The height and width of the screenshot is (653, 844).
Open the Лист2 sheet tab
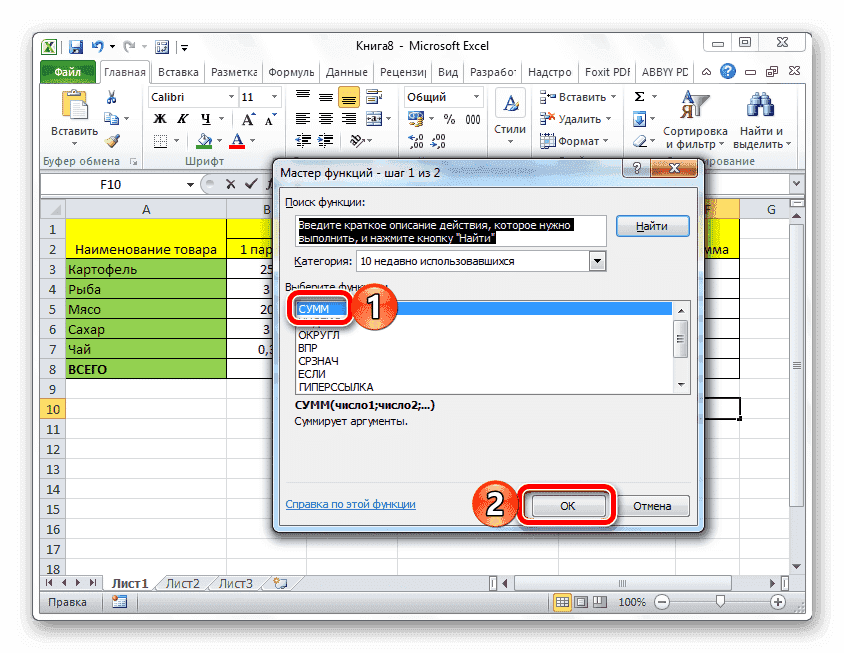(x=182, y=583)
